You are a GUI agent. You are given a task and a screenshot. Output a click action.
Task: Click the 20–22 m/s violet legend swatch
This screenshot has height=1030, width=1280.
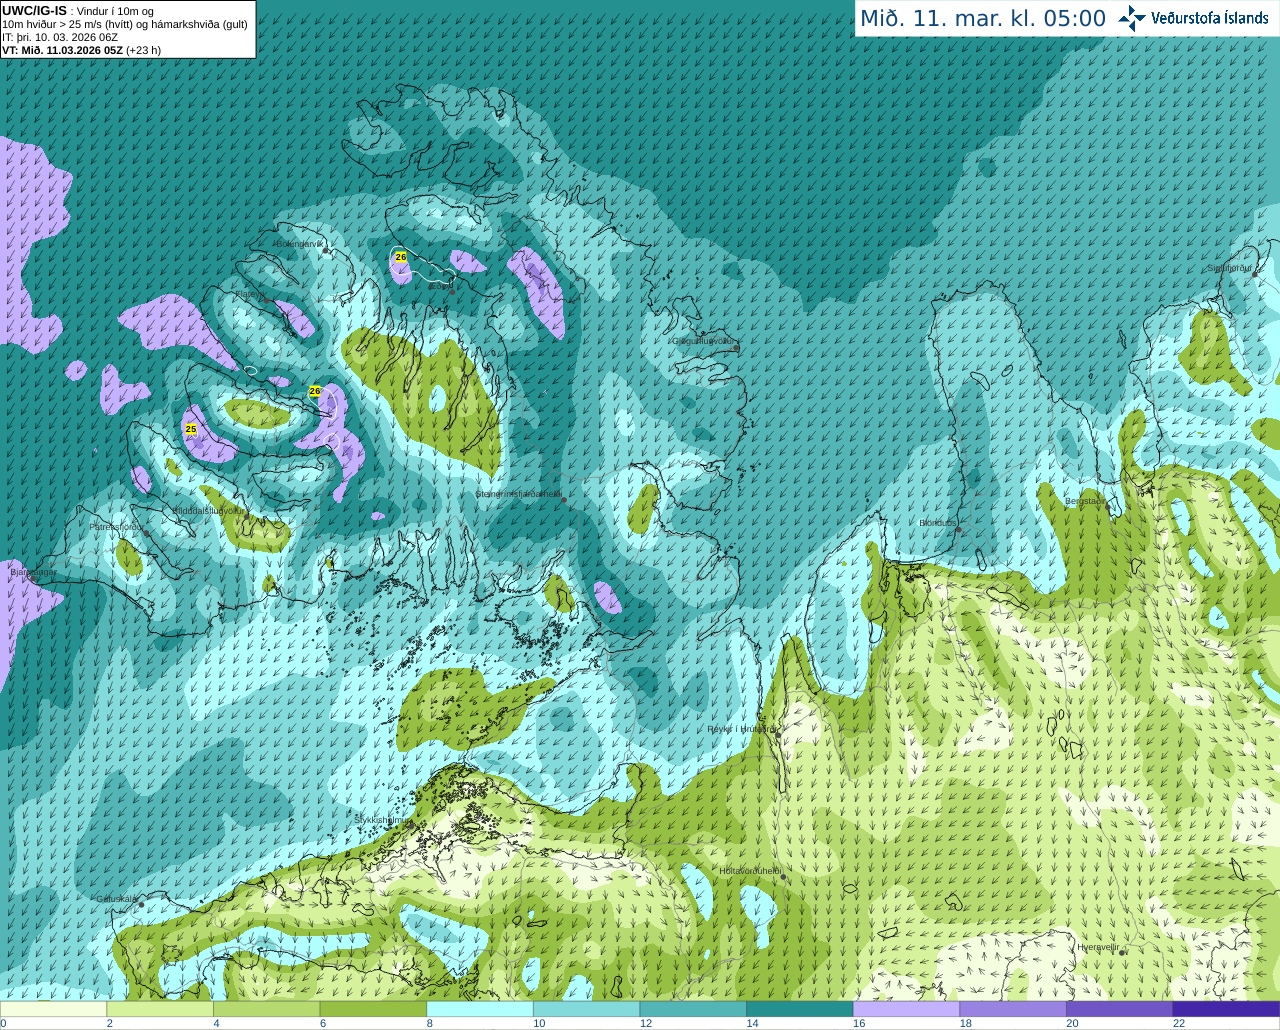tap(1120, 1009)
